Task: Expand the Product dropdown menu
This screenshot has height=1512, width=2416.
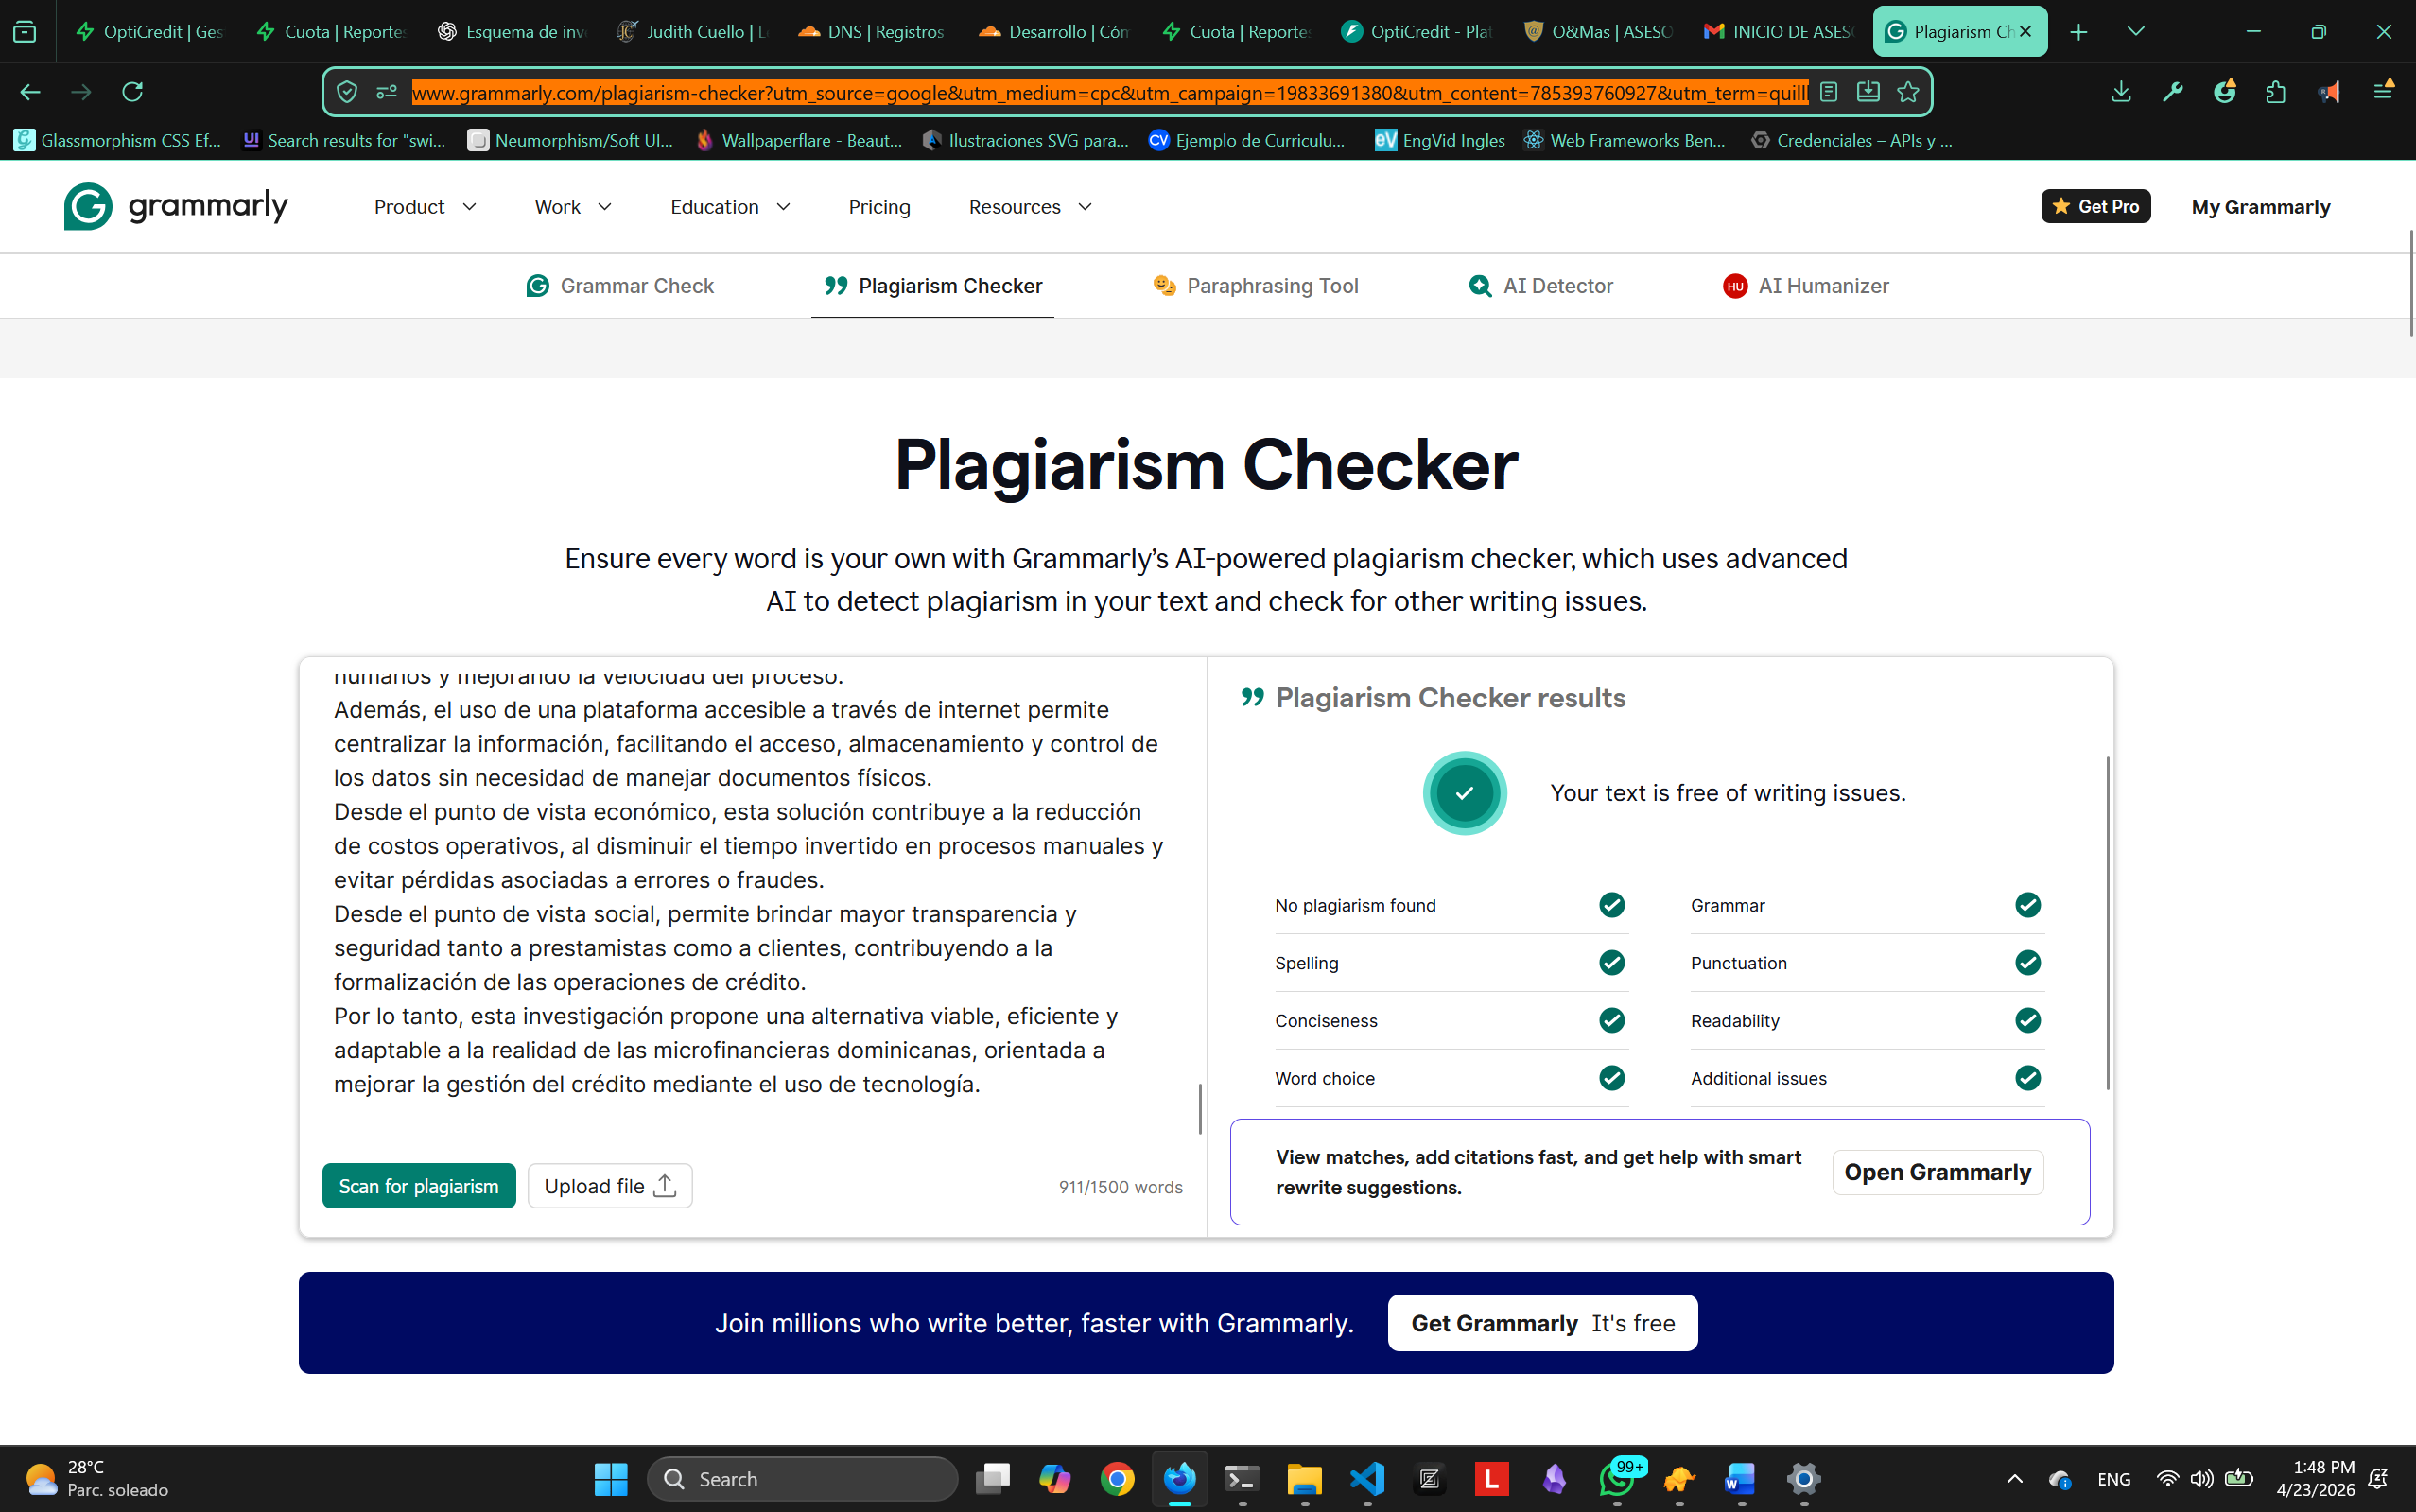Action: pos(425,207)
